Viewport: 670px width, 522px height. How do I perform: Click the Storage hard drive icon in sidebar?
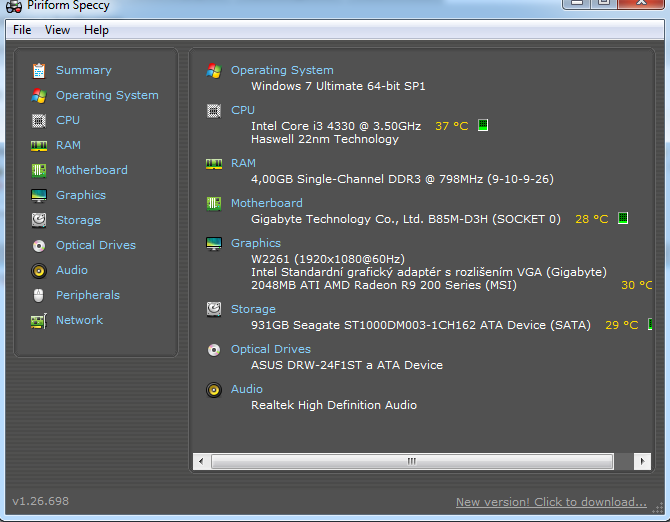tap(39, 220)
